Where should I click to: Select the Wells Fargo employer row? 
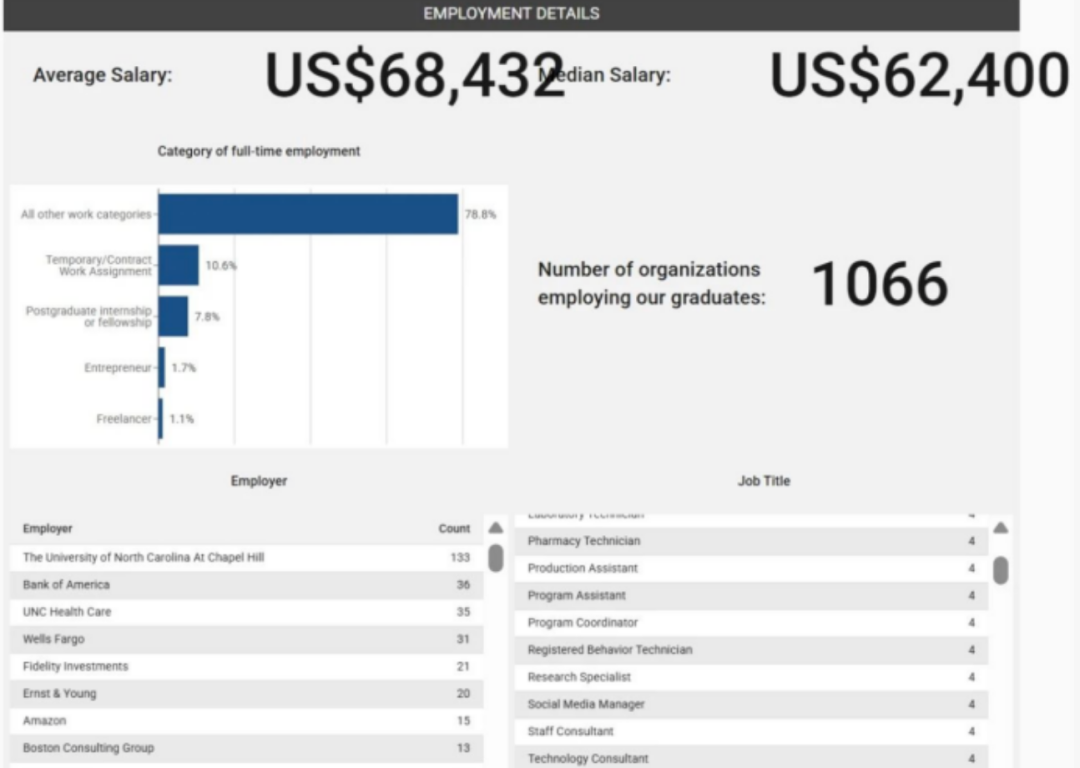click(247, 639)
